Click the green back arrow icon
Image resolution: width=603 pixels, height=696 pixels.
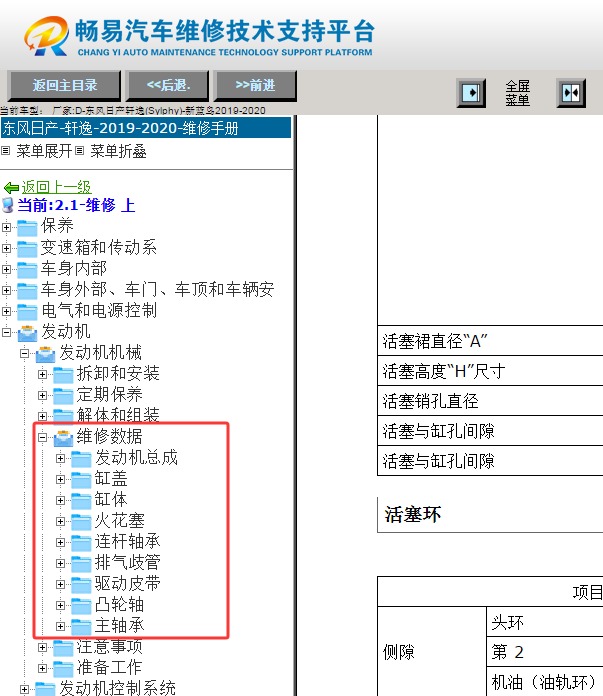(x=11, y=188)
